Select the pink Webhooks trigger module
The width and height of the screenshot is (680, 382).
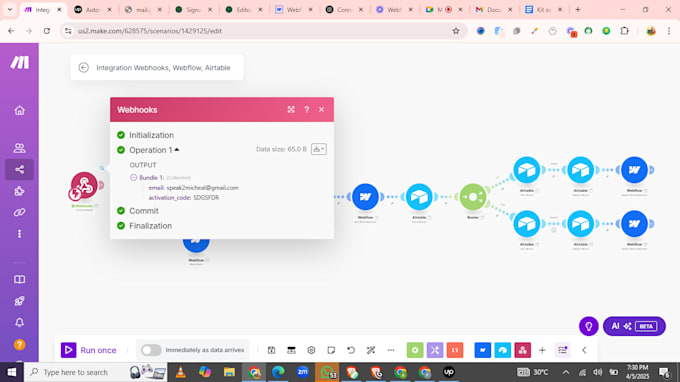[x=85, y=185]
